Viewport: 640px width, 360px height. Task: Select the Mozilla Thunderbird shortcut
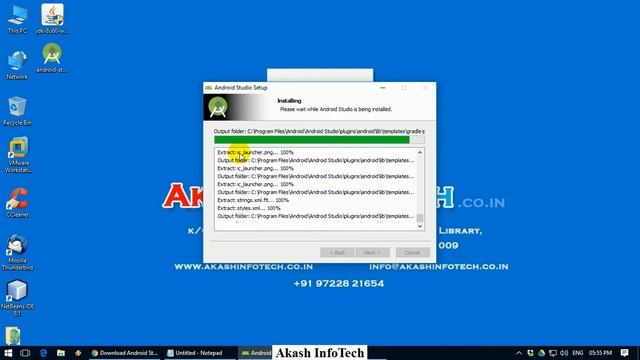[x=18, y=252]
